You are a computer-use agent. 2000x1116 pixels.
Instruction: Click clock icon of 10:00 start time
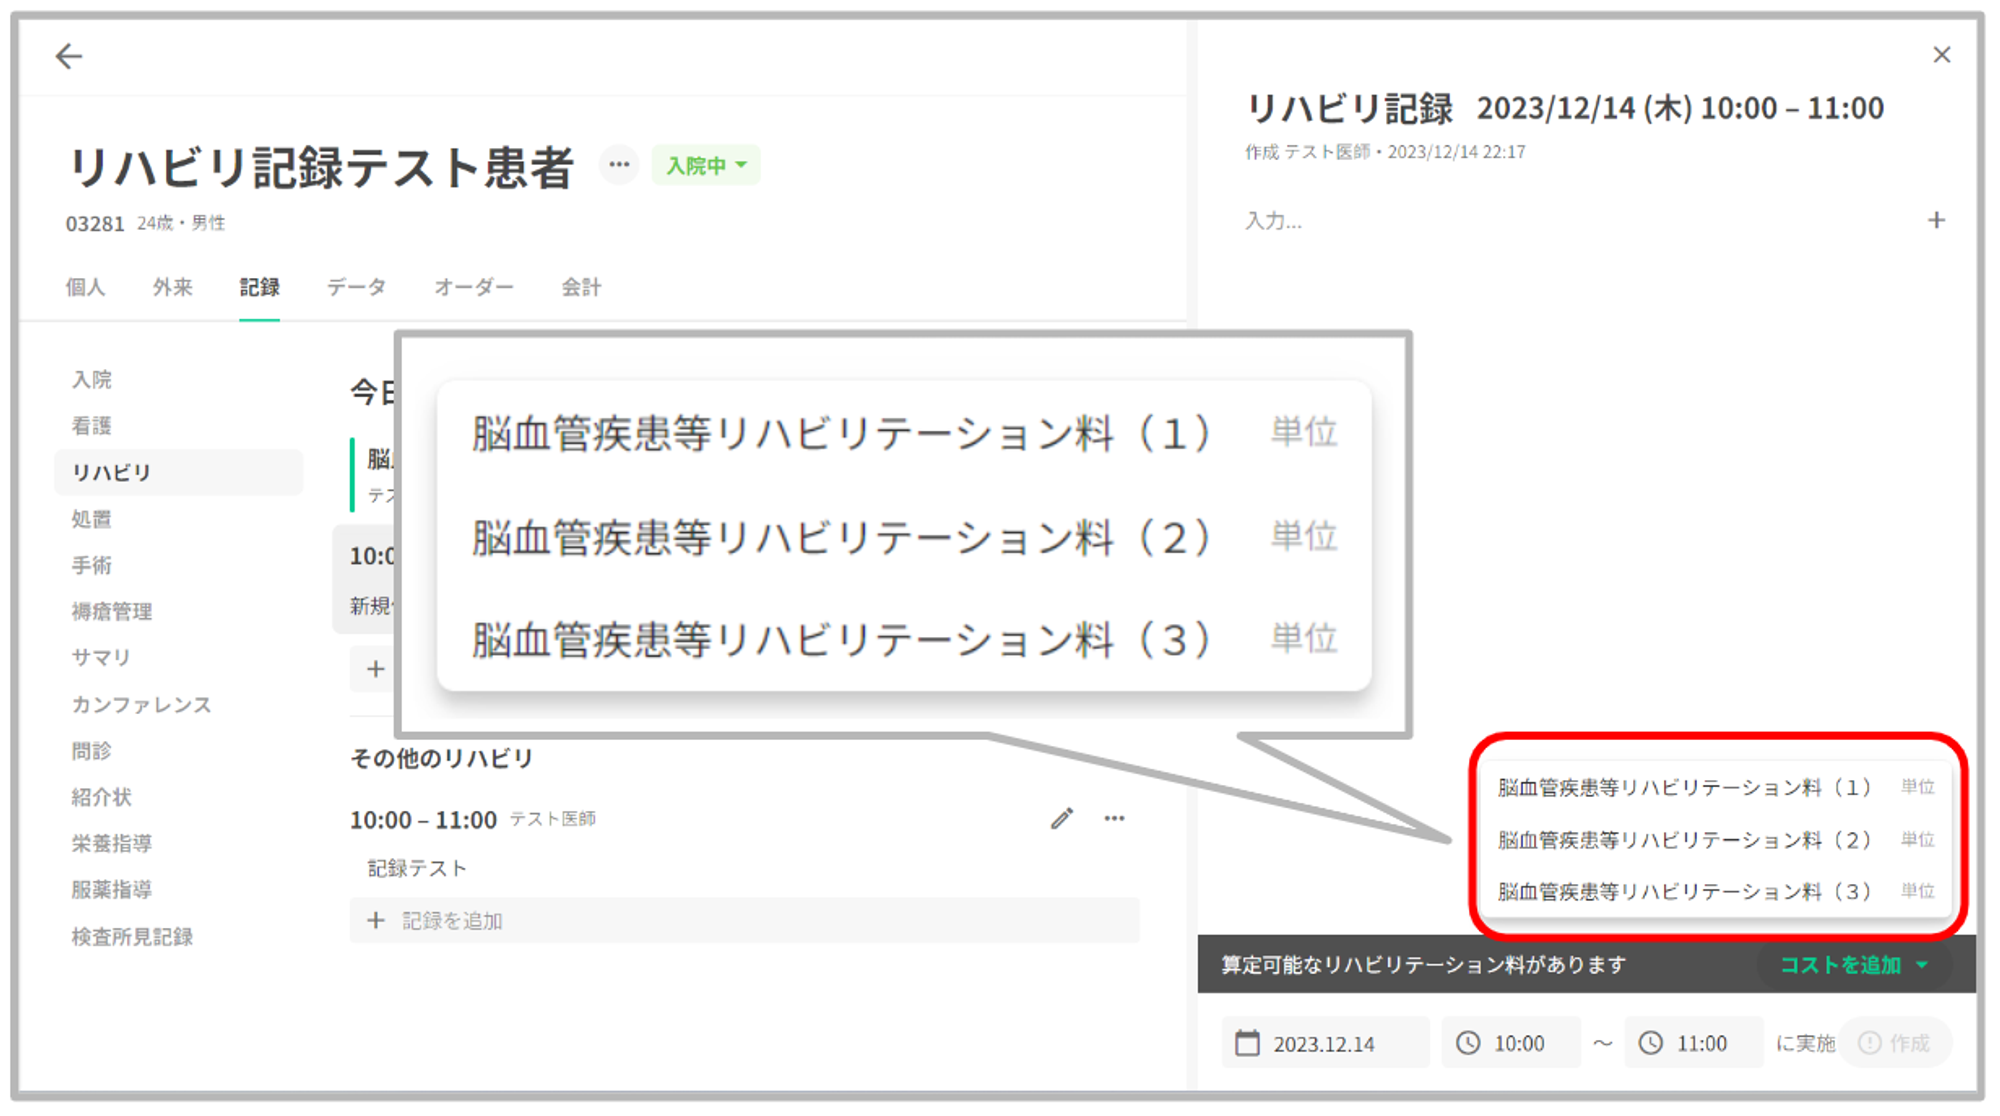point(1467,1043)
